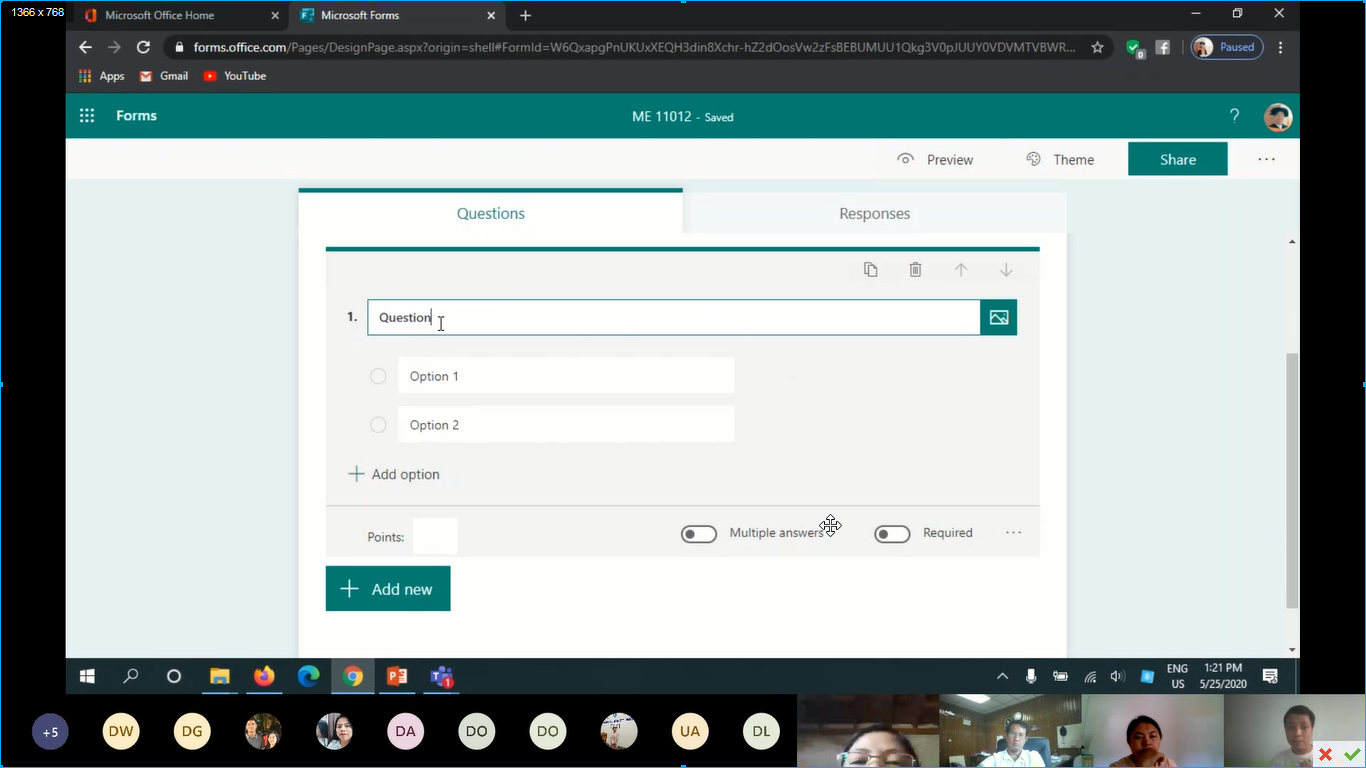Click the Add new button

(x=388, y=589)
